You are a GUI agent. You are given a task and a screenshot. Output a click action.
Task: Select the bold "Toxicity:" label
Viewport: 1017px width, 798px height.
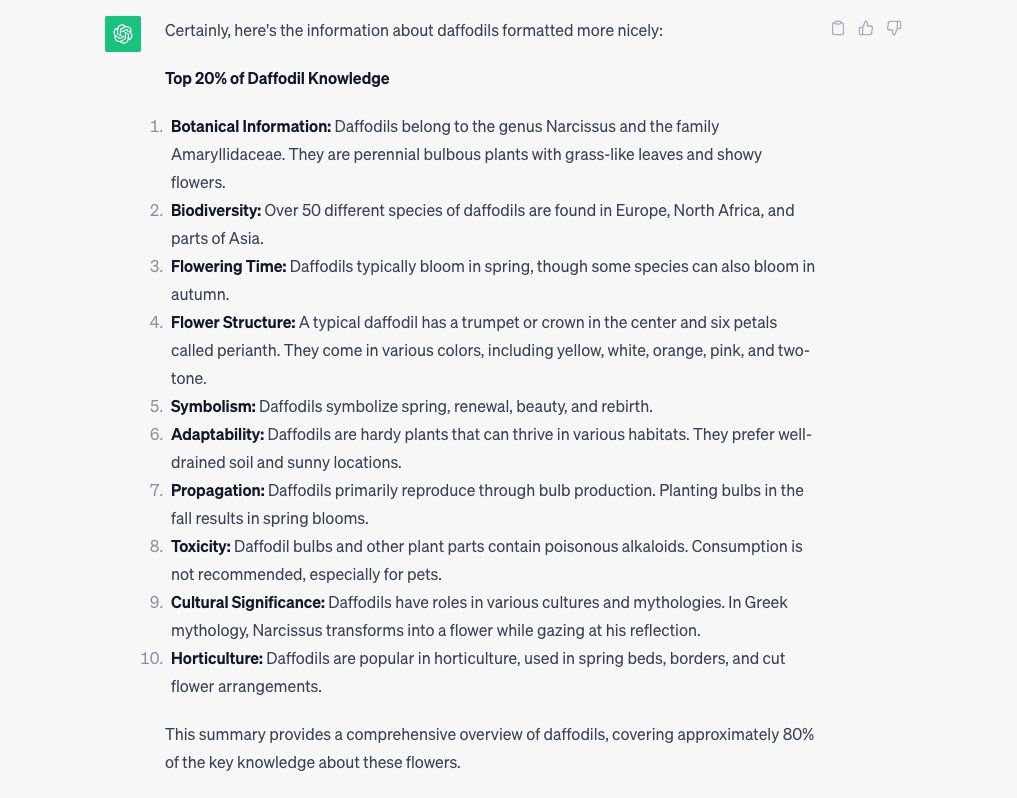pyautogui.click(x=200, y=546)
